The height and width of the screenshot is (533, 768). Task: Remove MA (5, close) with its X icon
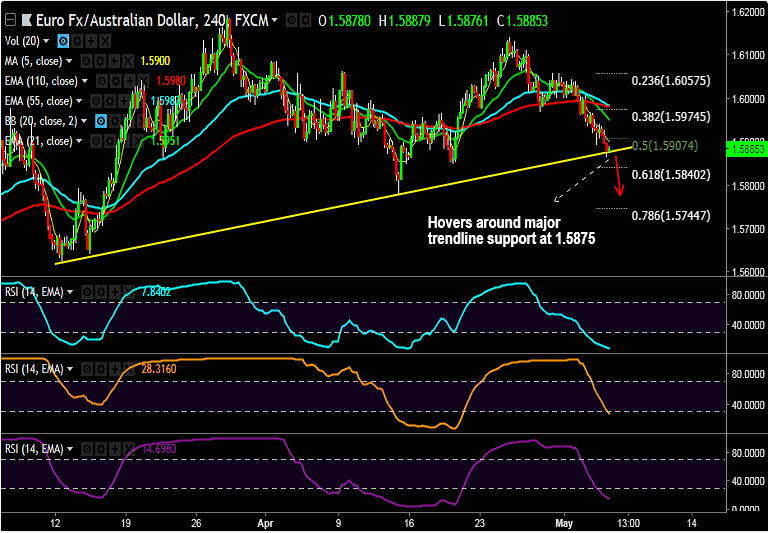click(128, 61)
